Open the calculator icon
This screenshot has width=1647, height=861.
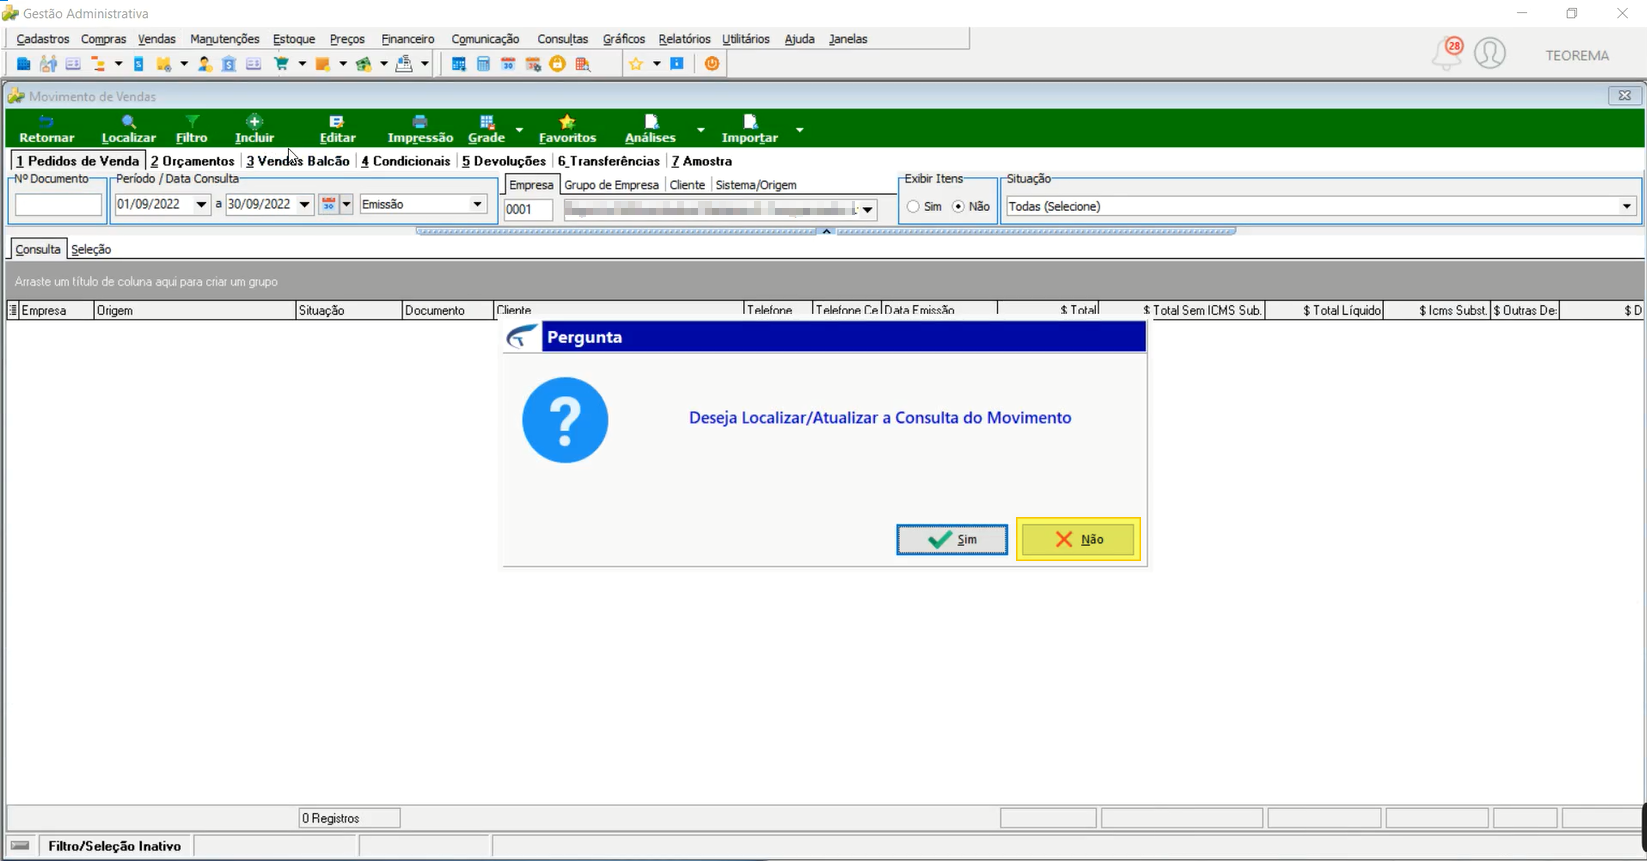coord(484,64)
